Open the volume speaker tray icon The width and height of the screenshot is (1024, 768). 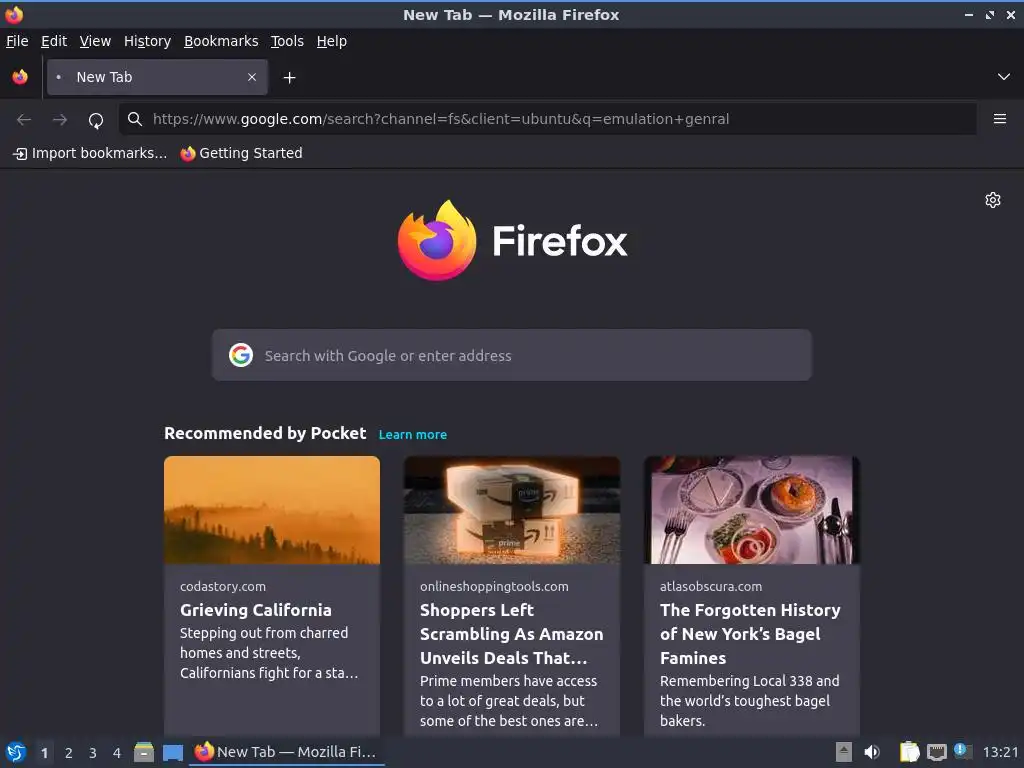(x=872, y=752)
